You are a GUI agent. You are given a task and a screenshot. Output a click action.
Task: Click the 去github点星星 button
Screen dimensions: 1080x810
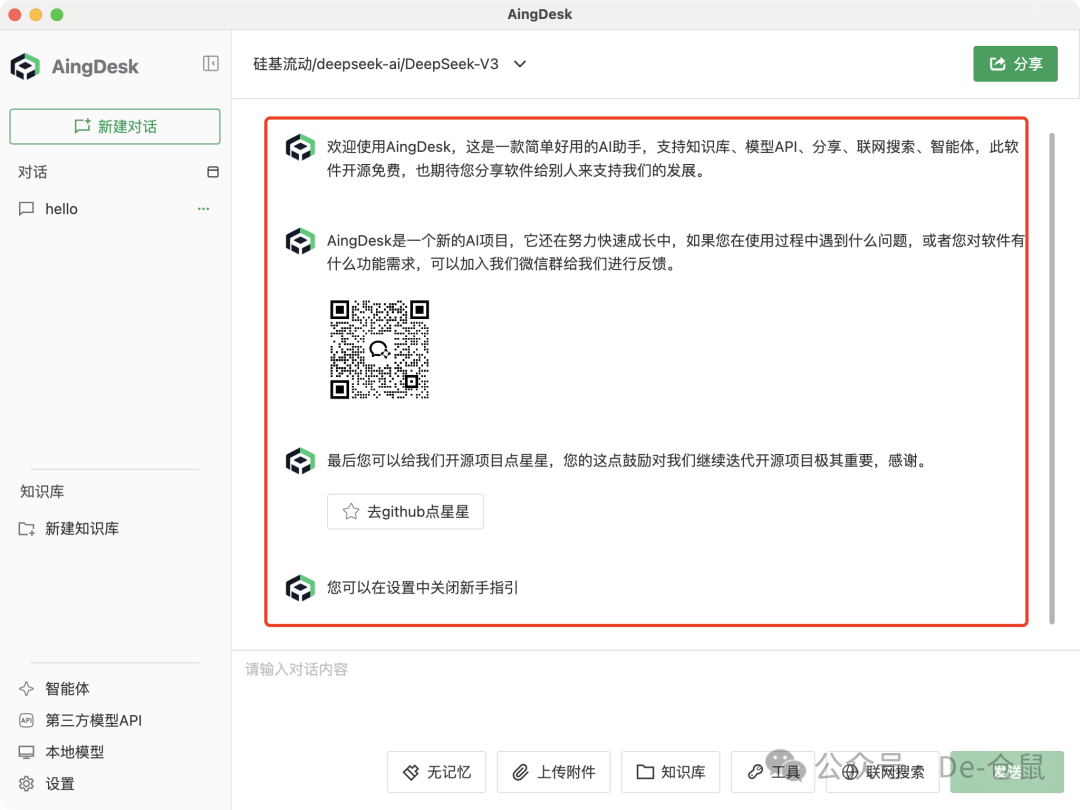pos(405,512)
